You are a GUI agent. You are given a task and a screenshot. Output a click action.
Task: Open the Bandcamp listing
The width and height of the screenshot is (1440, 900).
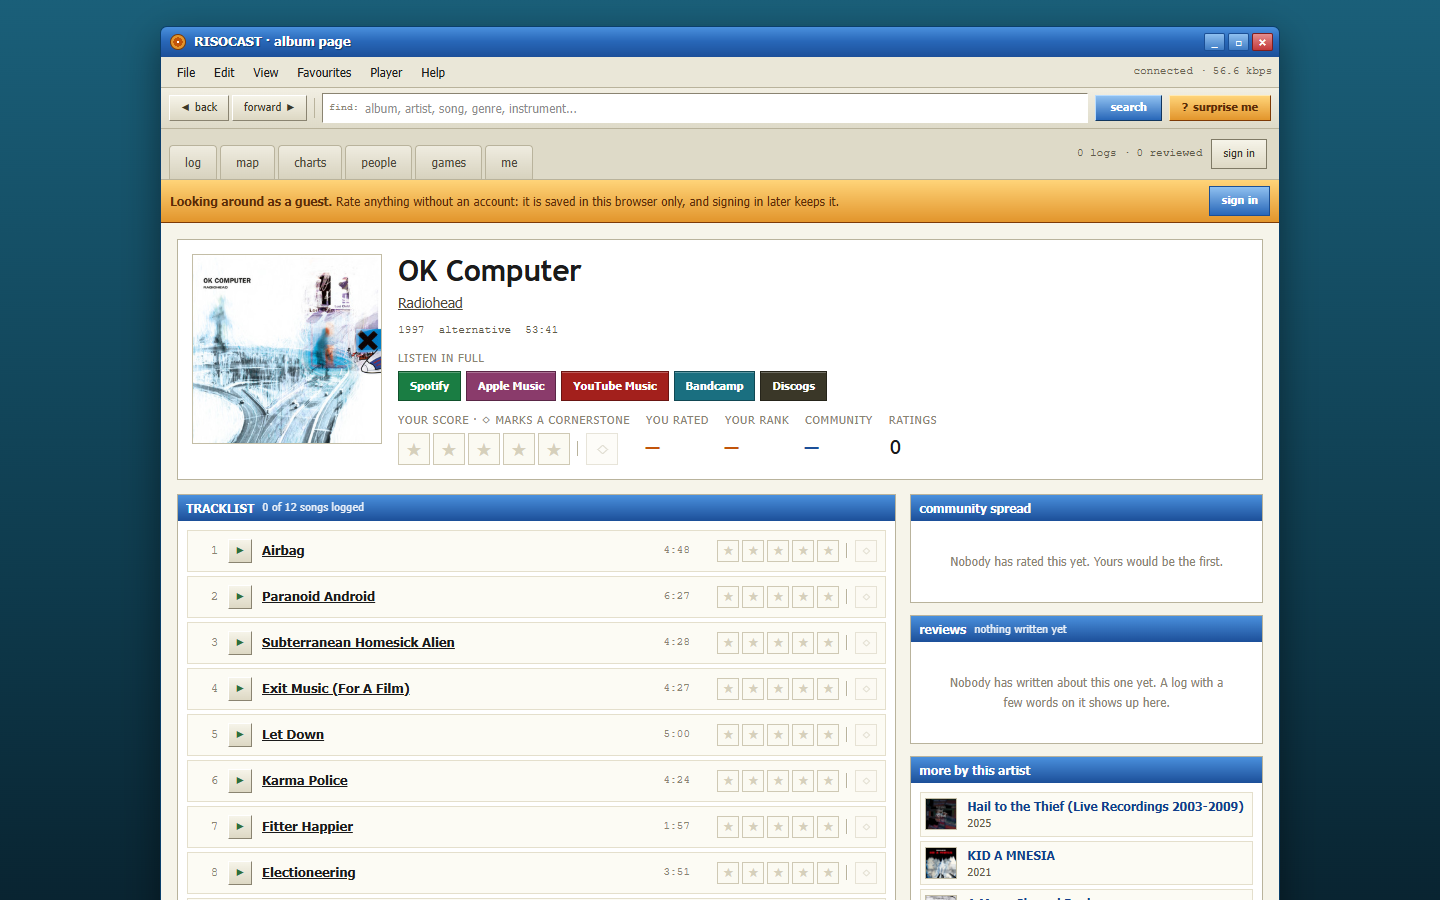click(x=714, y=386)
